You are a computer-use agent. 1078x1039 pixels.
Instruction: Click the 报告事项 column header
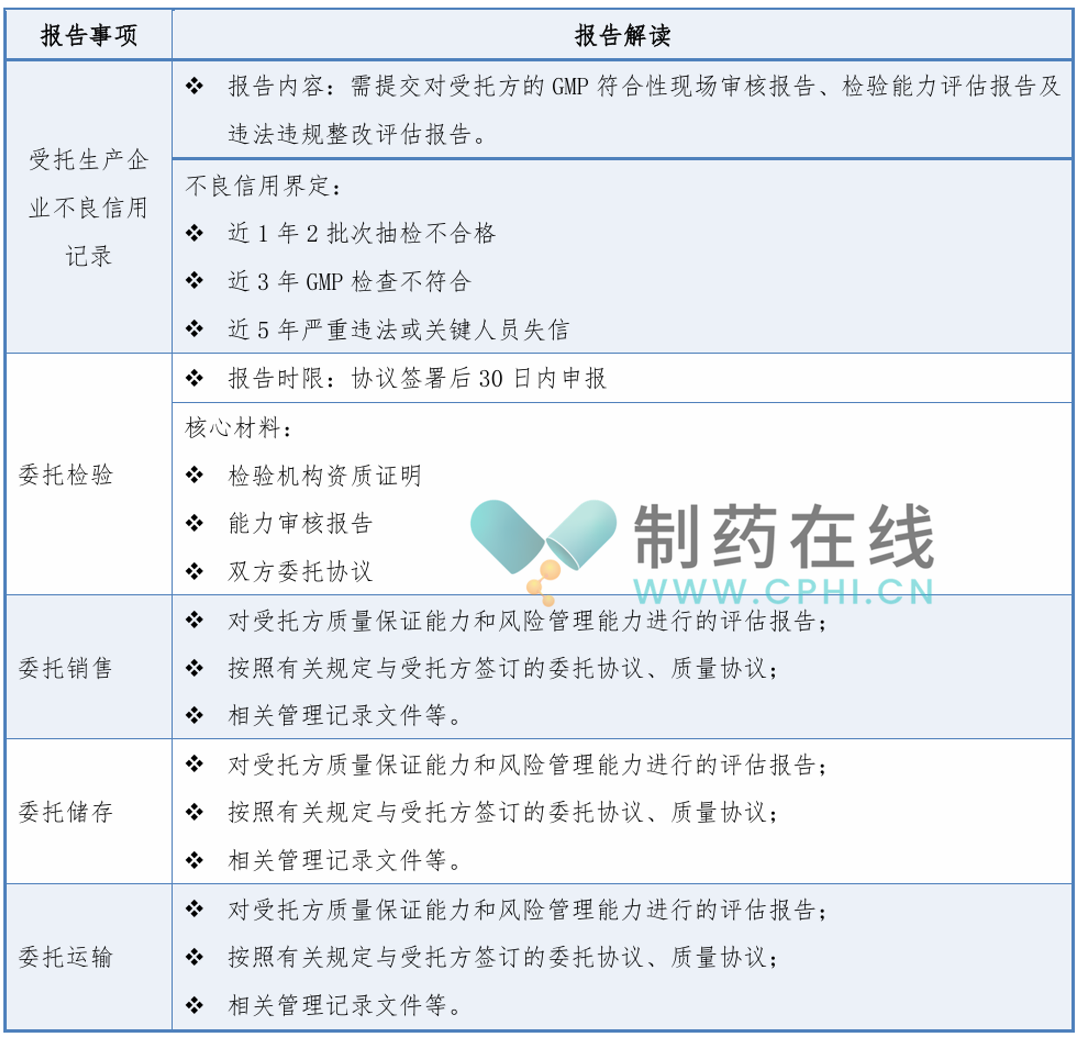[x=89, y=35]
